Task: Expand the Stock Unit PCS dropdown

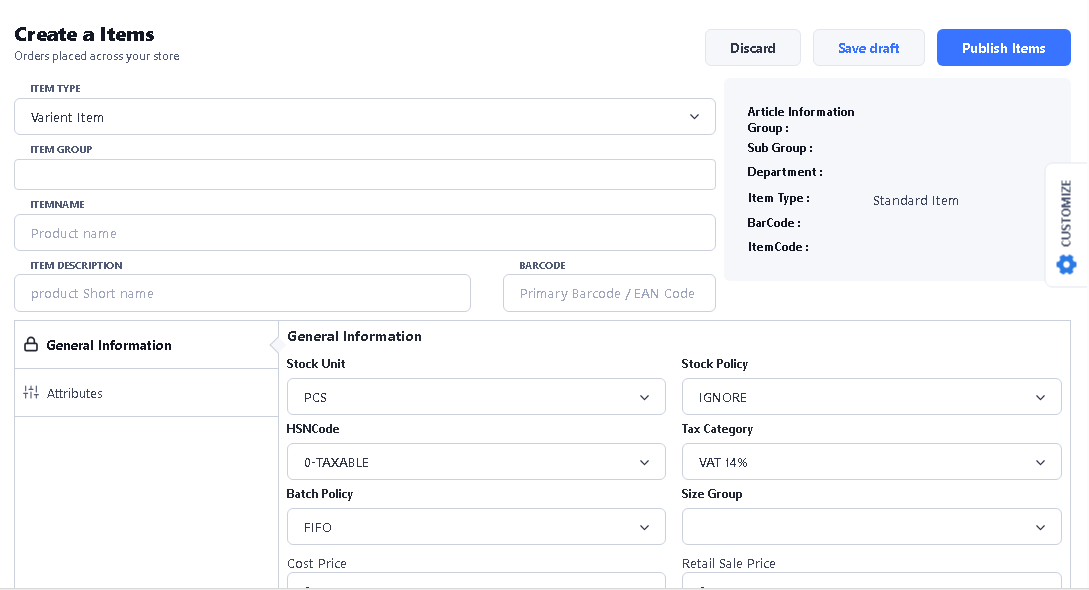Action: 475,397
